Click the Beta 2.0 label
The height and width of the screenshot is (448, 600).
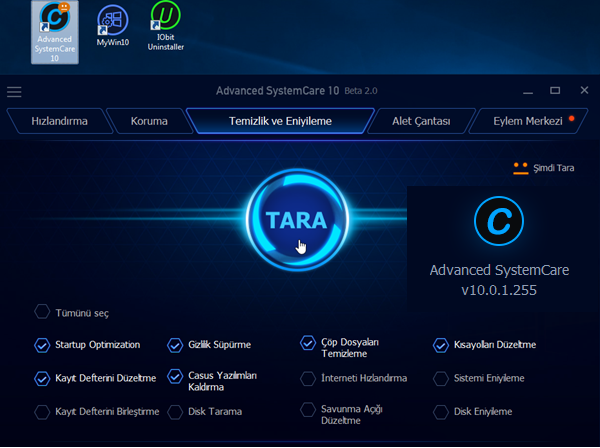pyautogui.click(x=361, y=91)
